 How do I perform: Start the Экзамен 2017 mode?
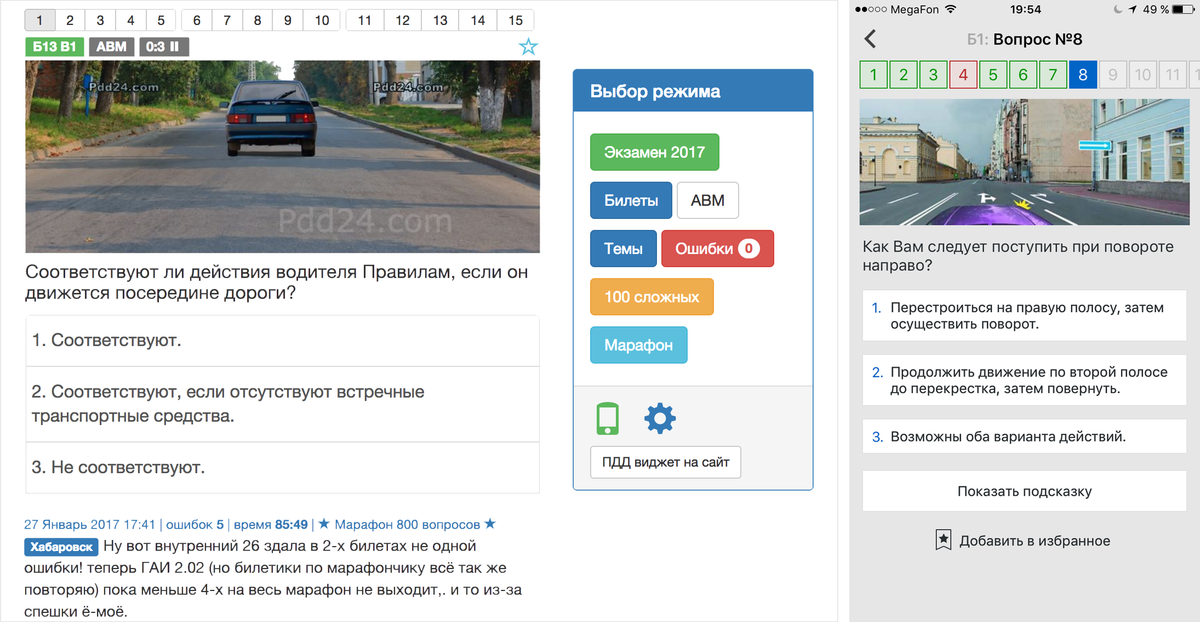(654, 152)
